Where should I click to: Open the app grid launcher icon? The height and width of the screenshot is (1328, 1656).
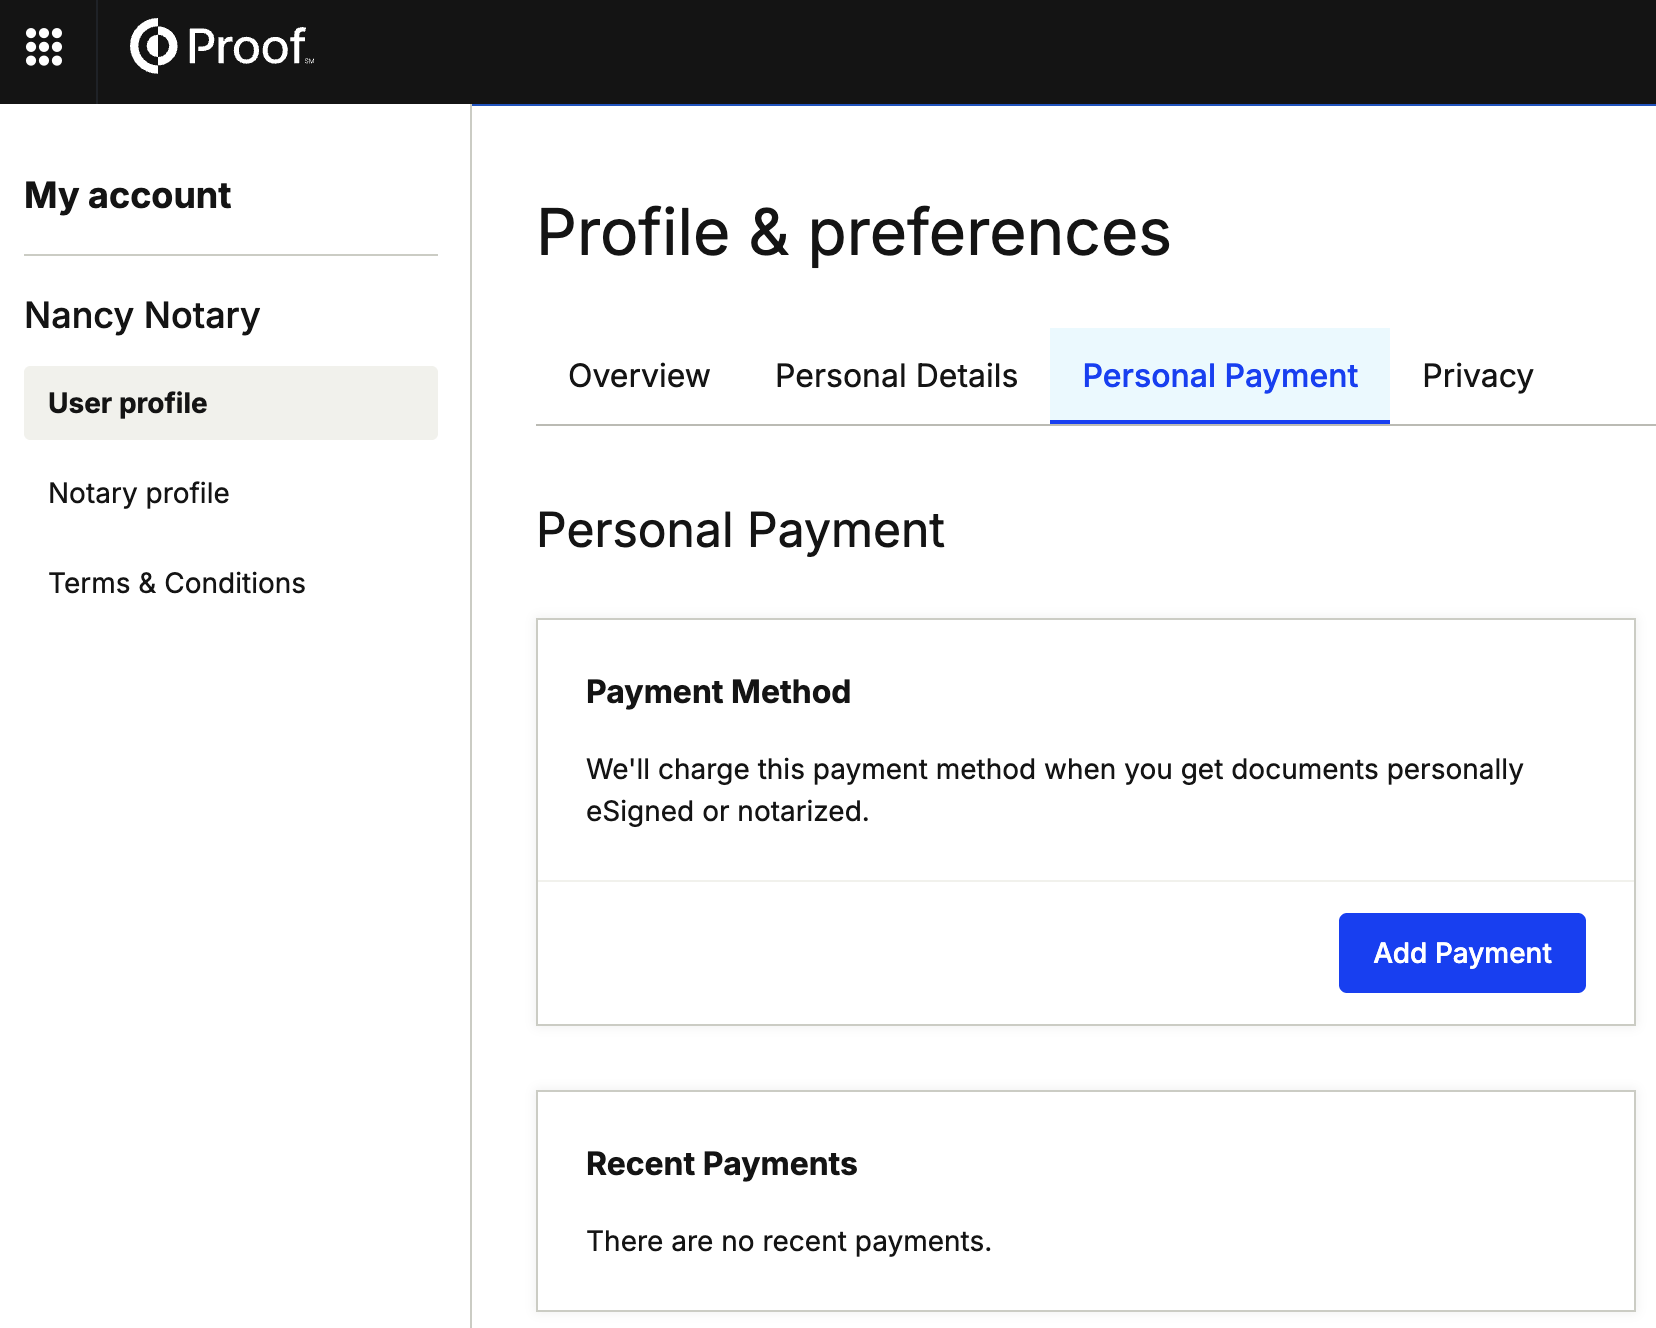pyautogui.click(x=44, y=47)
